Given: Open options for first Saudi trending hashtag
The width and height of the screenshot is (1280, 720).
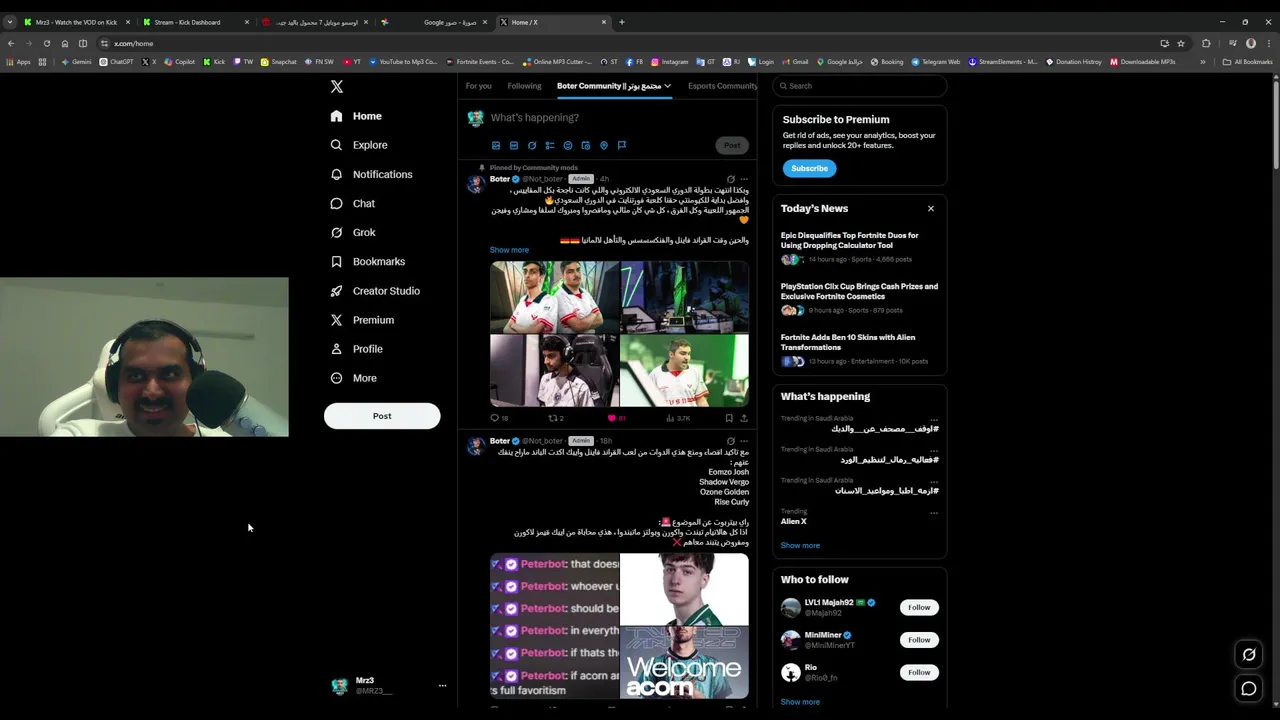Looking at the screenshot, I should pyautogui.click(x=934, y=419).
